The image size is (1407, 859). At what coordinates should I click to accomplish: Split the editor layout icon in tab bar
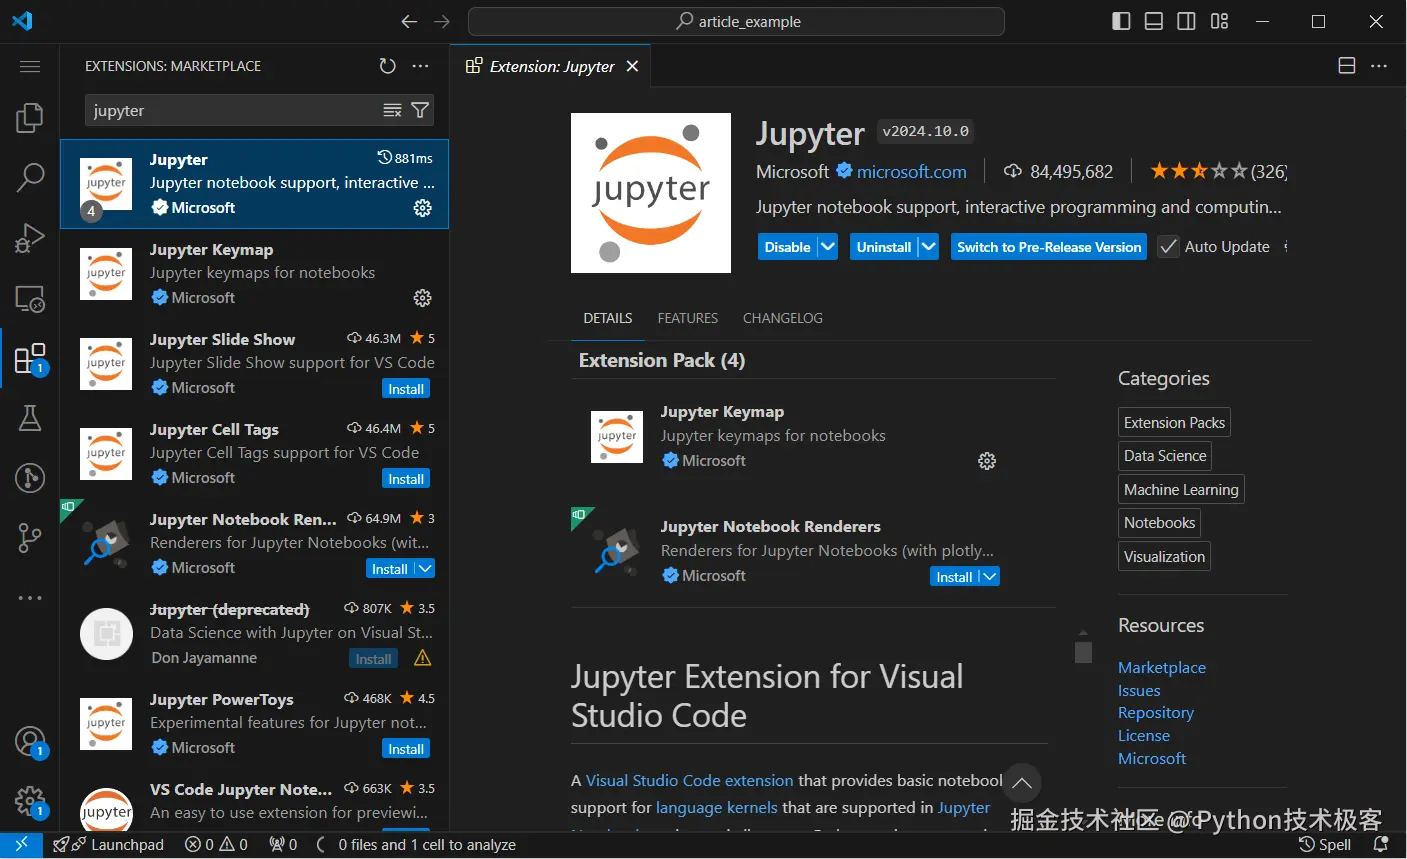[x=1347, y=66]
